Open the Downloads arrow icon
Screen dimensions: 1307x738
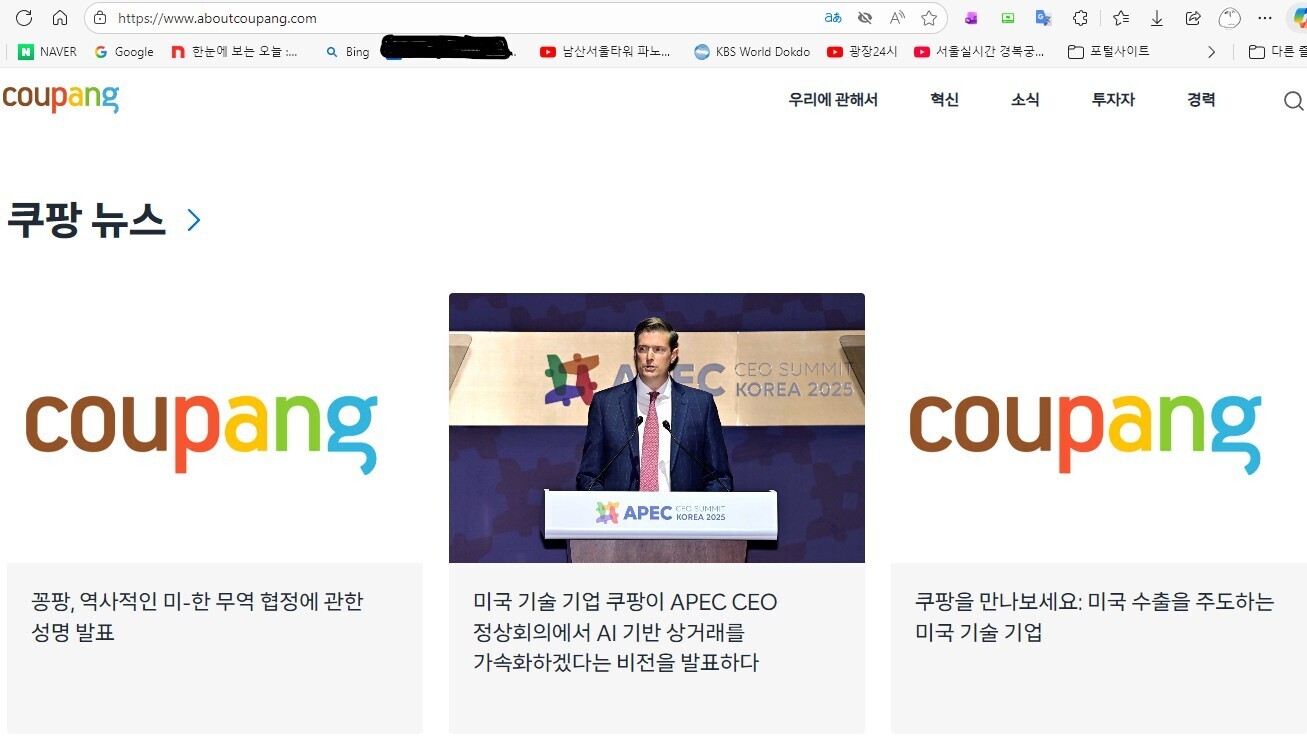1157,18
